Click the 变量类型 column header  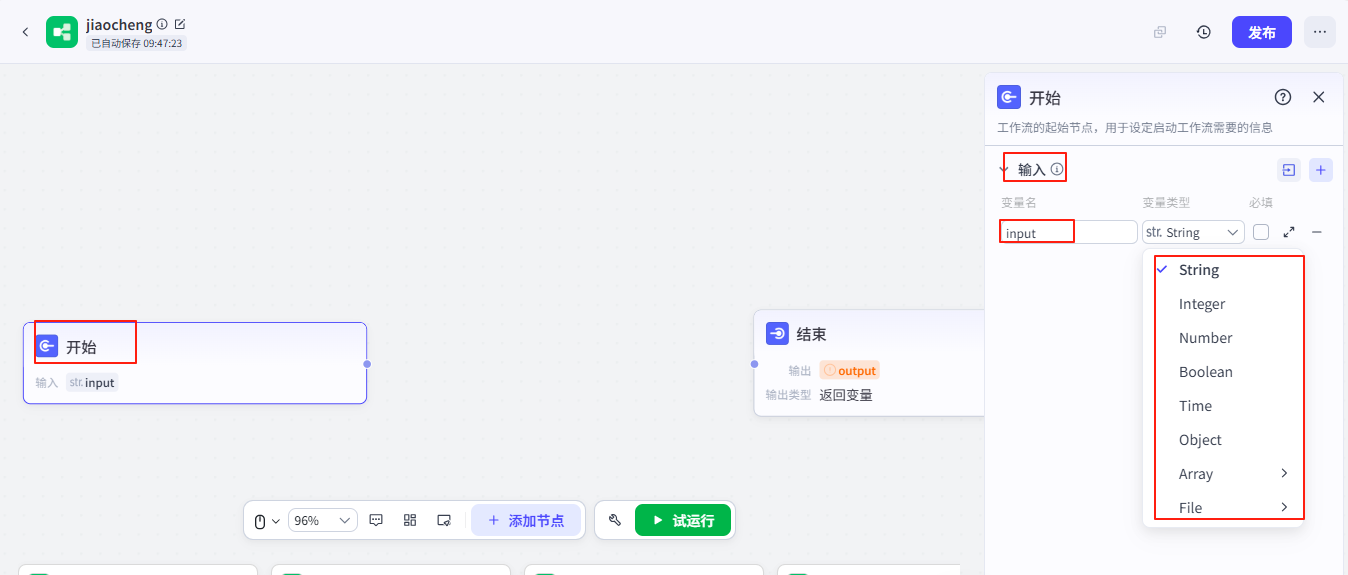click(x=1166, y=202)
